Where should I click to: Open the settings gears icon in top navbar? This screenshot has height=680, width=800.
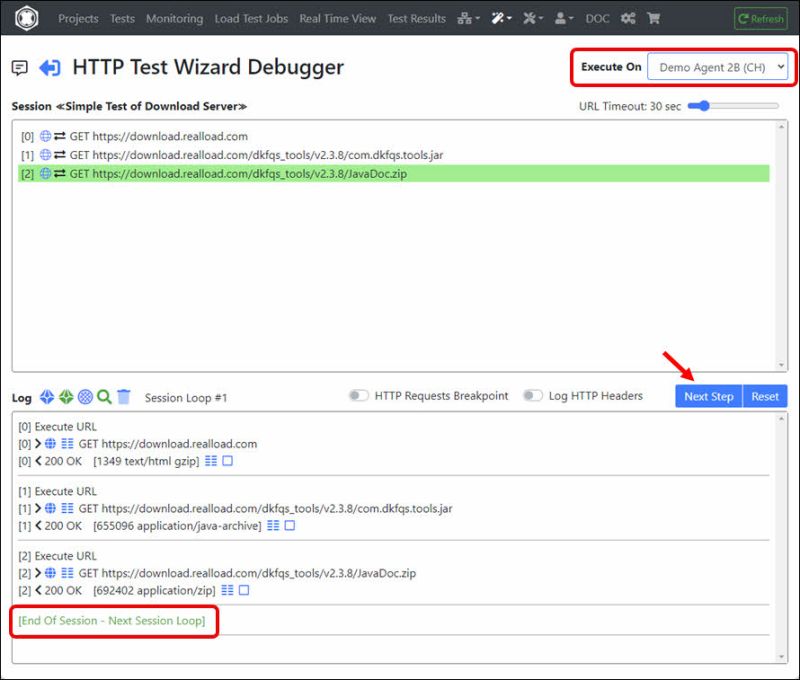point(628,17)
